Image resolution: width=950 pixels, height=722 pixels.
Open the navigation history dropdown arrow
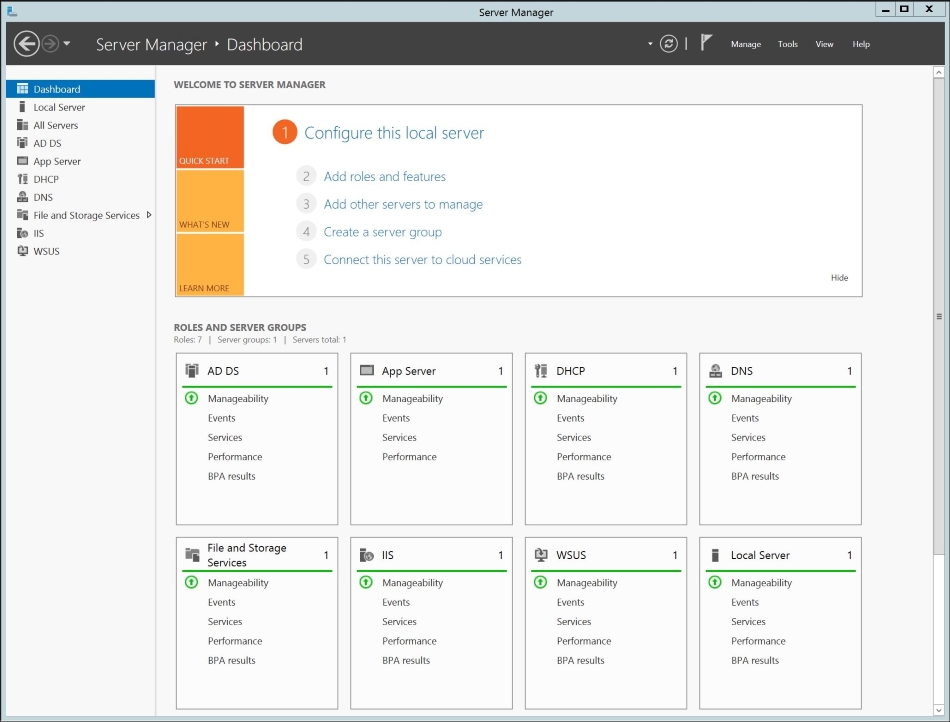(67, 44)
